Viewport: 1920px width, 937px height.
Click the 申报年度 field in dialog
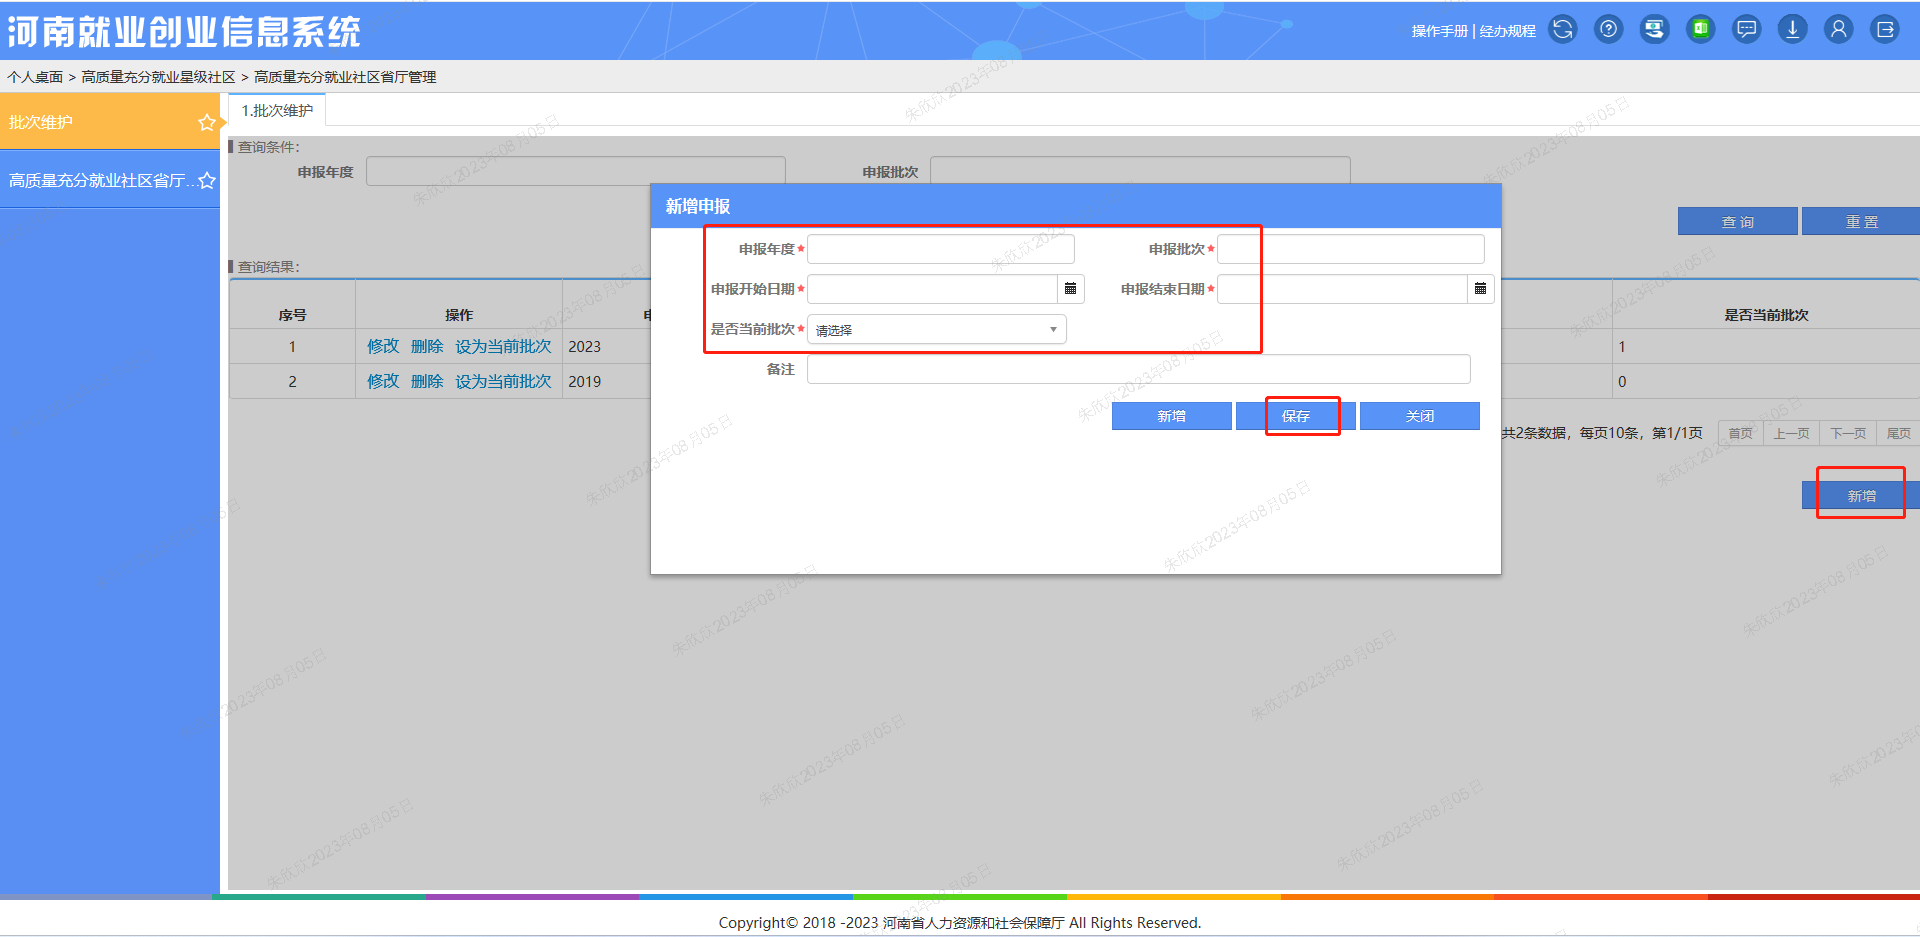[x=940, y=249]
